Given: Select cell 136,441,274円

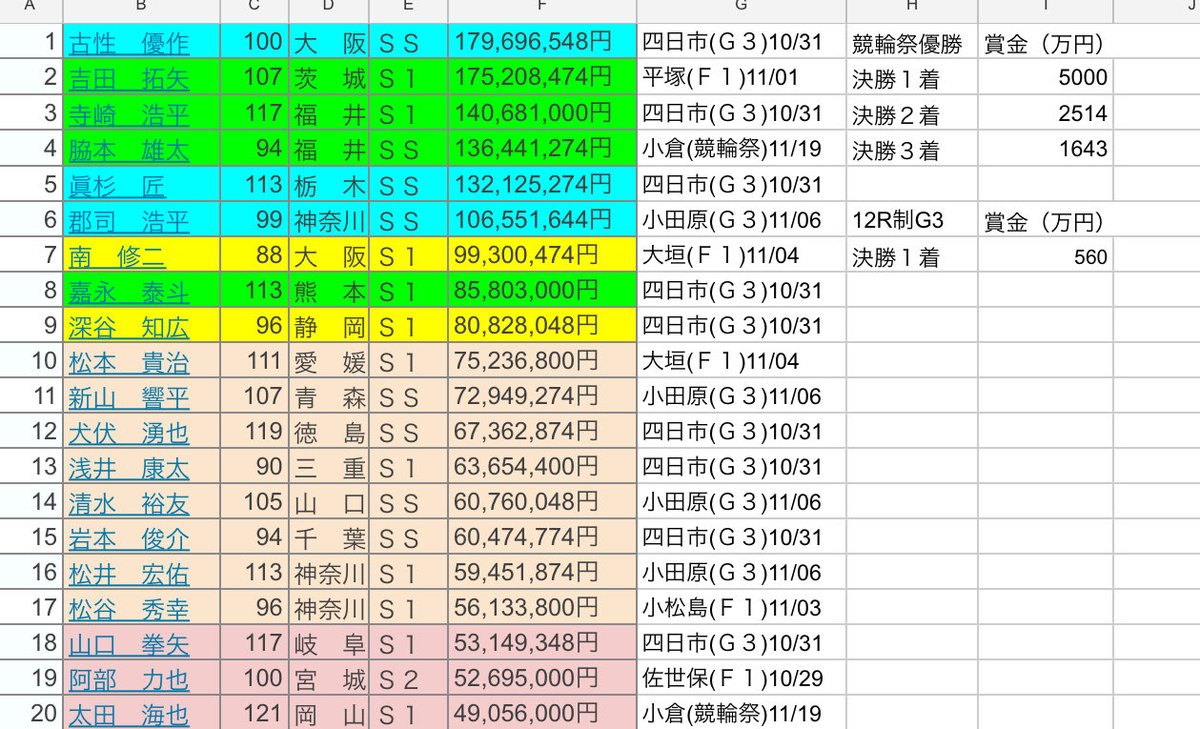Looking at the screenshot, I should pos(542,149).
